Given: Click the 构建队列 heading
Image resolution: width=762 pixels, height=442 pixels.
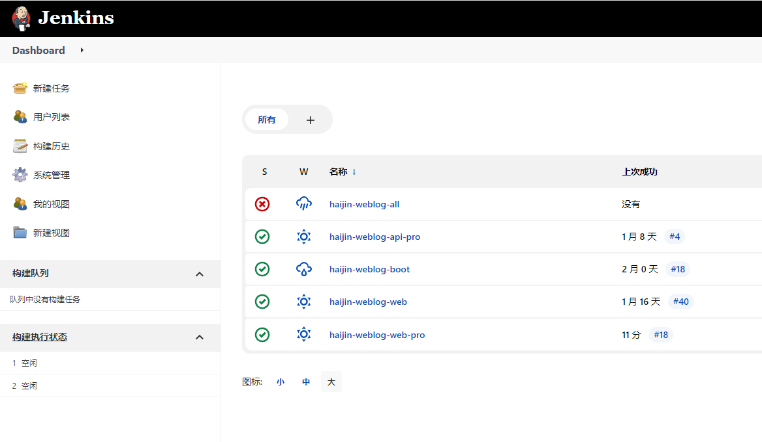Looking at the screenshot, I should [30, 273].
